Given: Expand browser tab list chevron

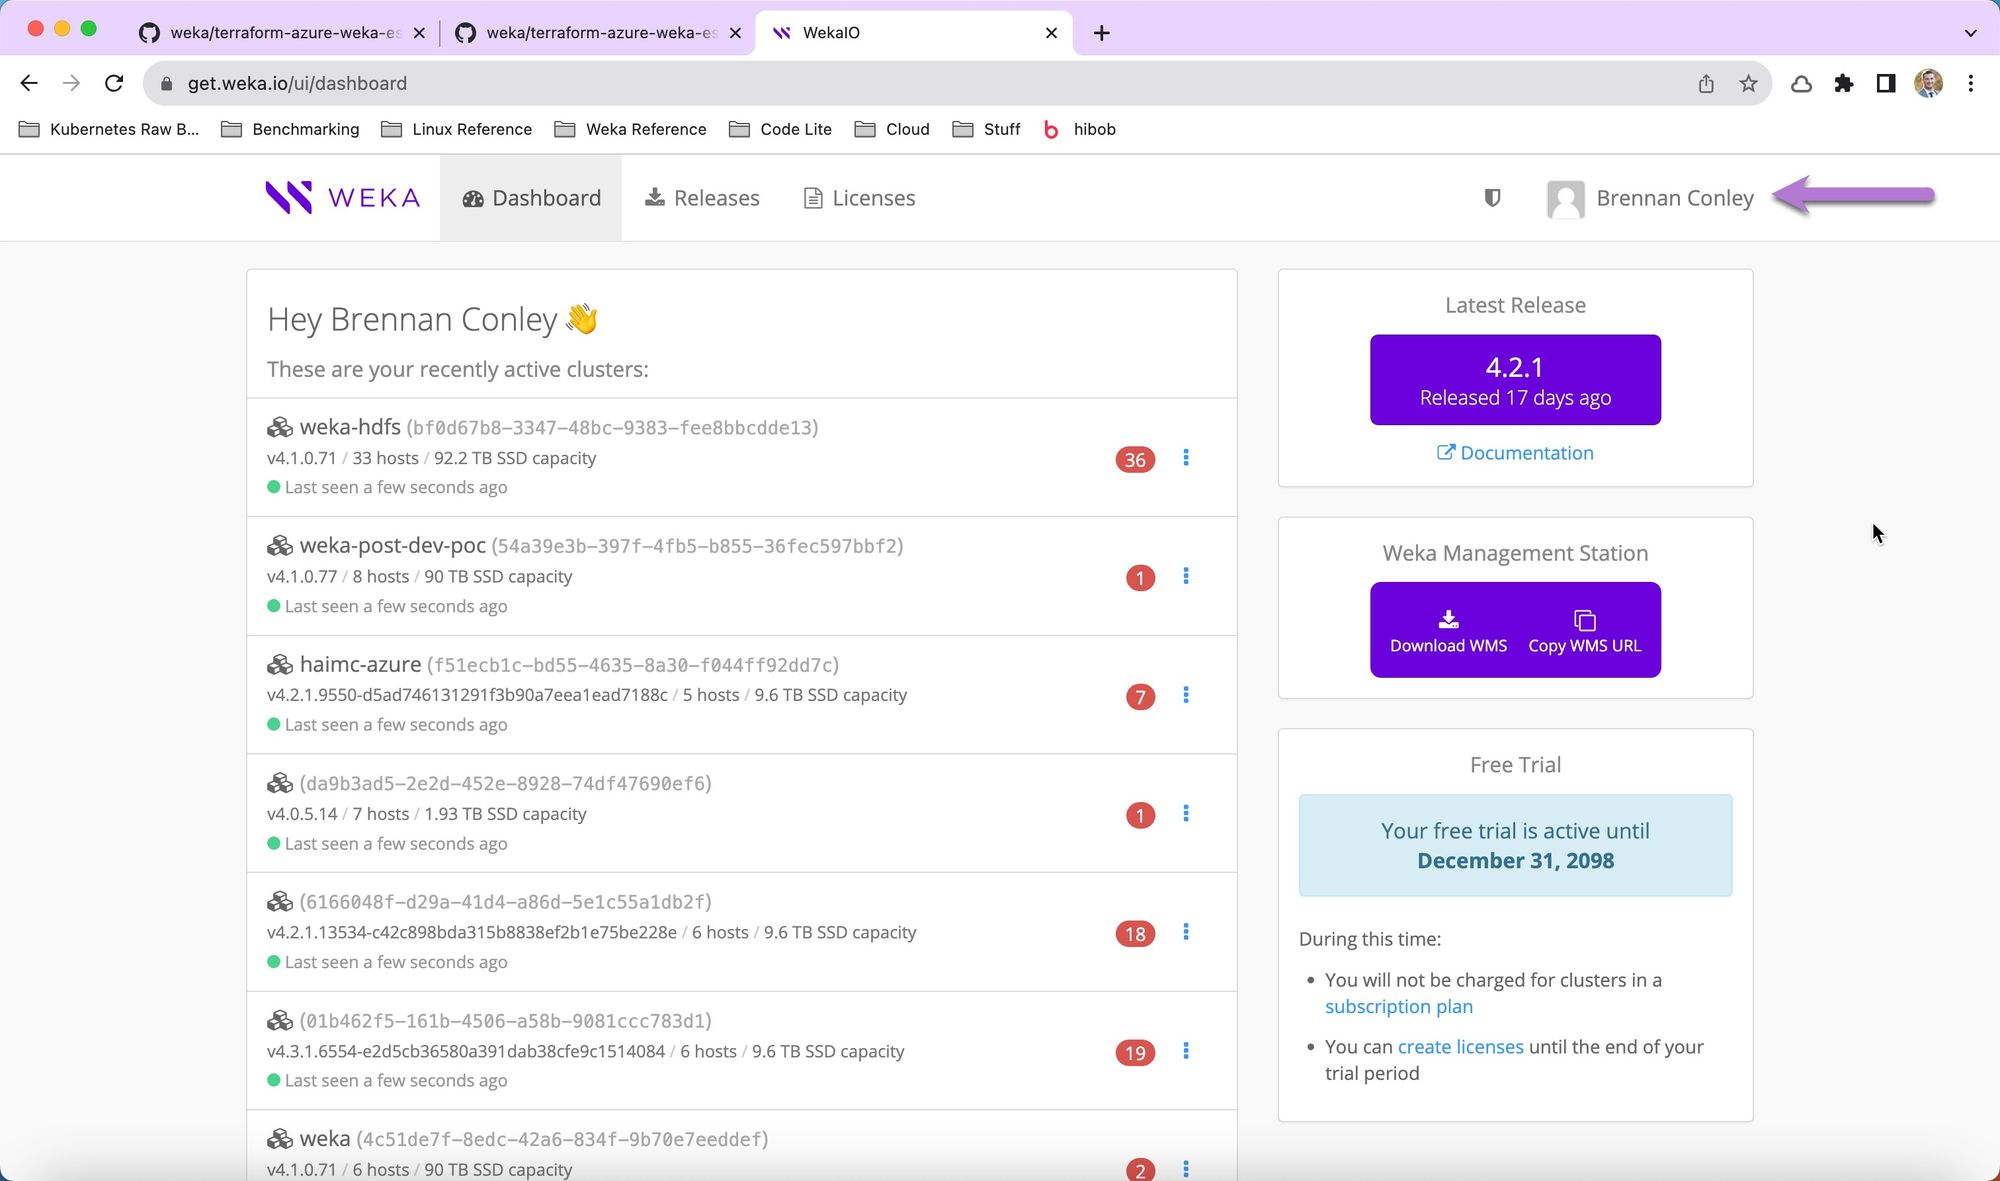Looking at the screenshot, I should (1970, 33).
